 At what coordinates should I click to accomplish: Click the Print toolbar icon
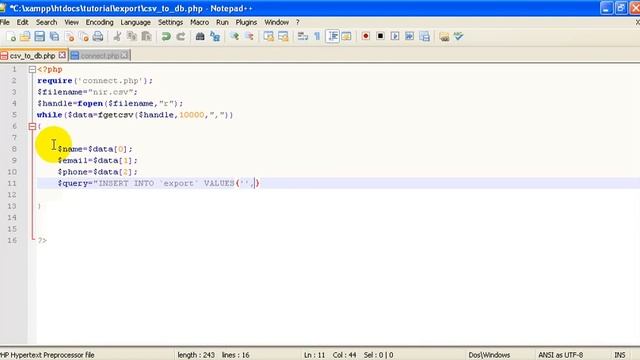98,37
